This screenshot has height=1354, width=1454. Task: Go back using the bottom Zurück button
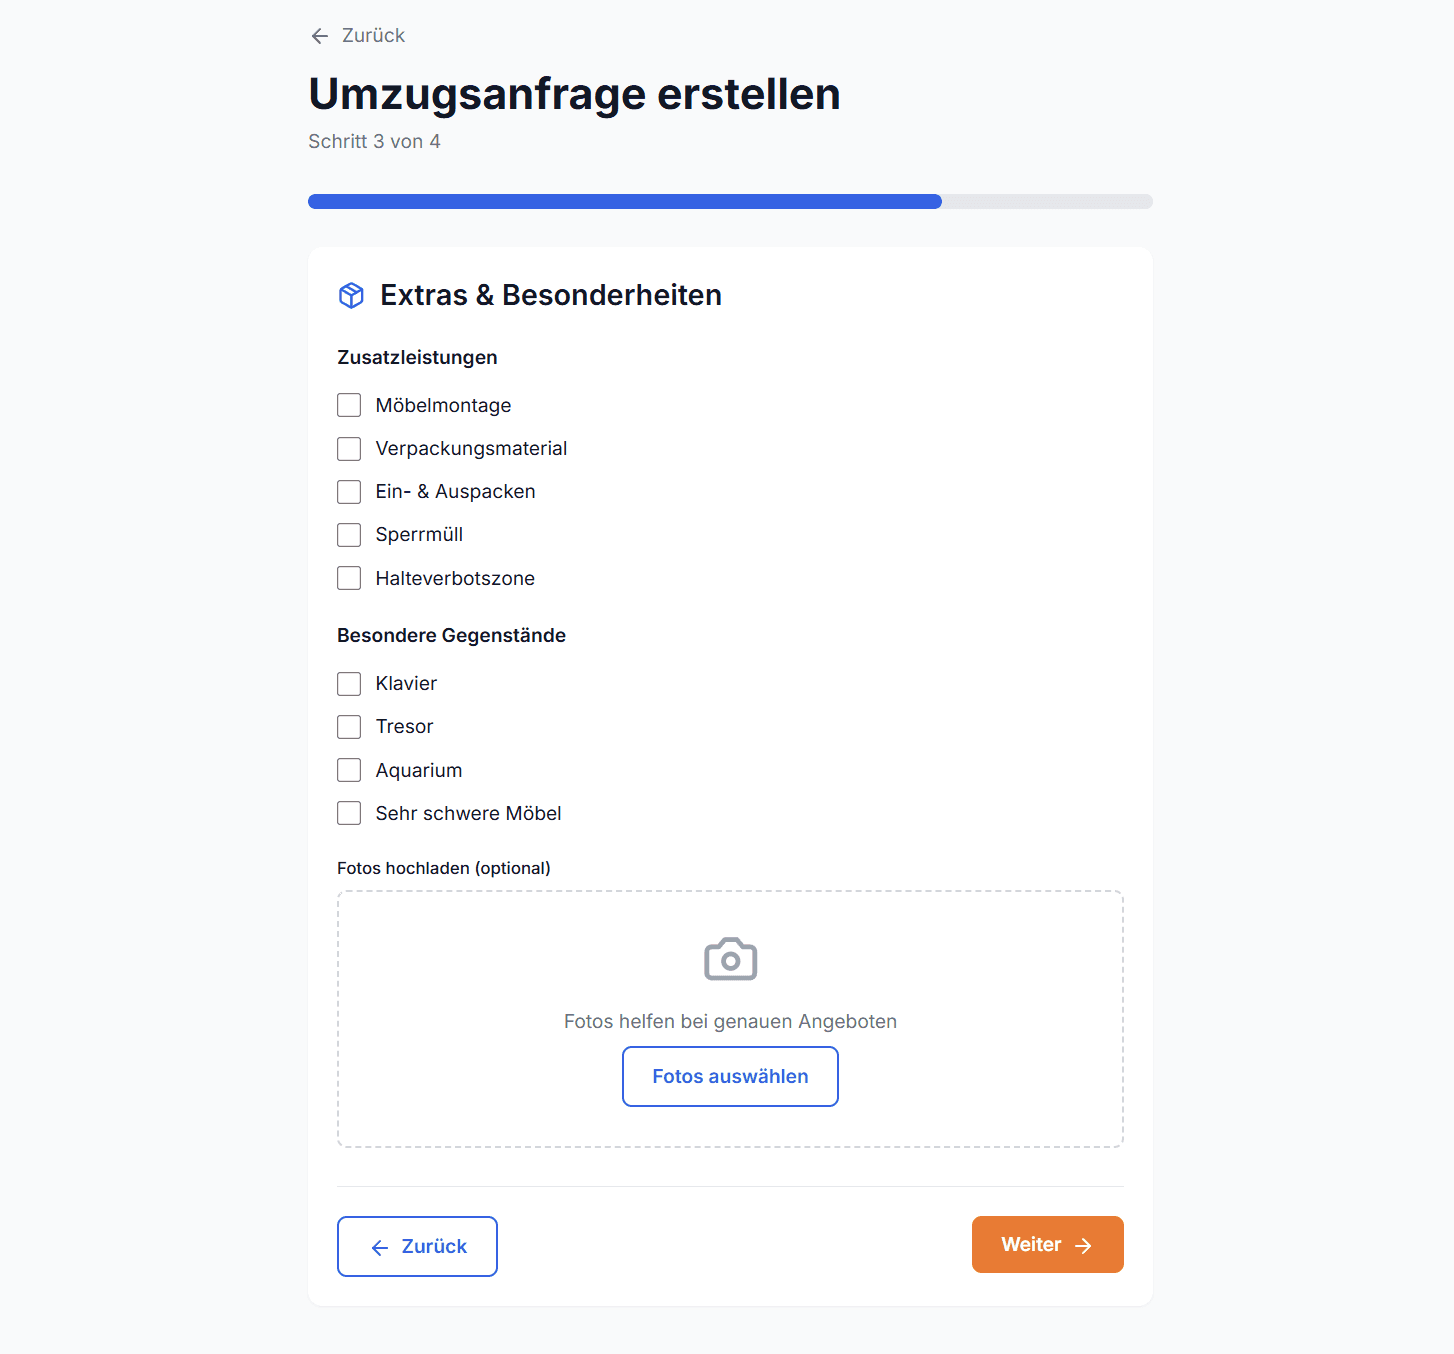click(x=417, y=1246)
